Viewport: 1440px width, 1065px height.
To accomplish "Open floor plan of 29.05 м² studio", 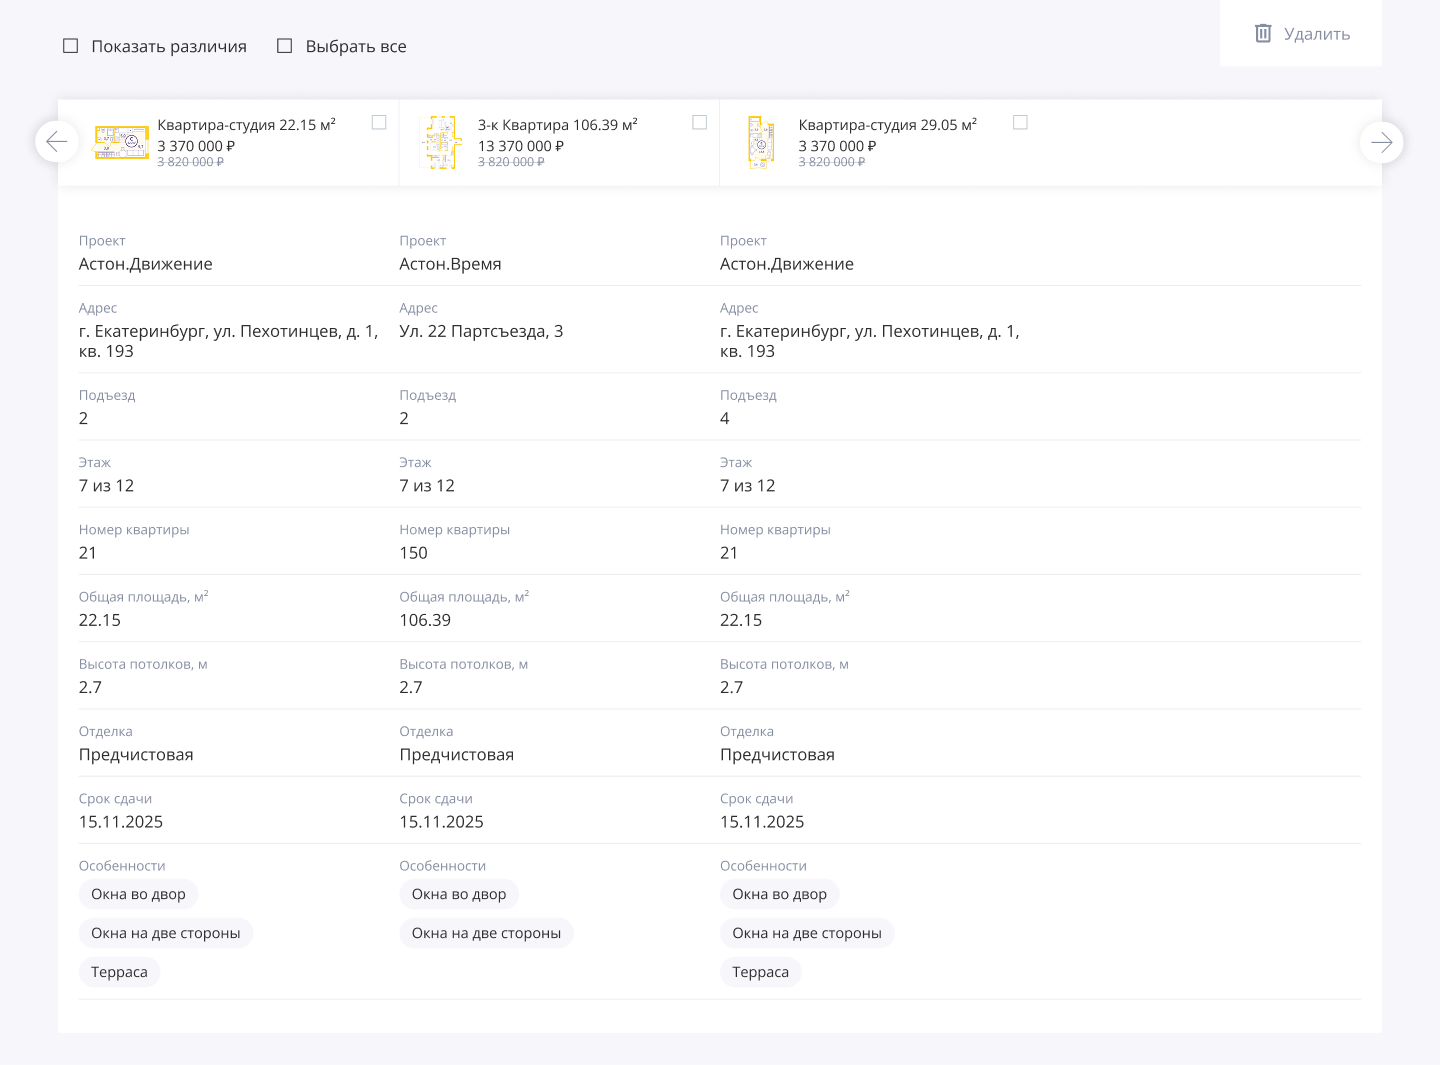I will 761,142.
